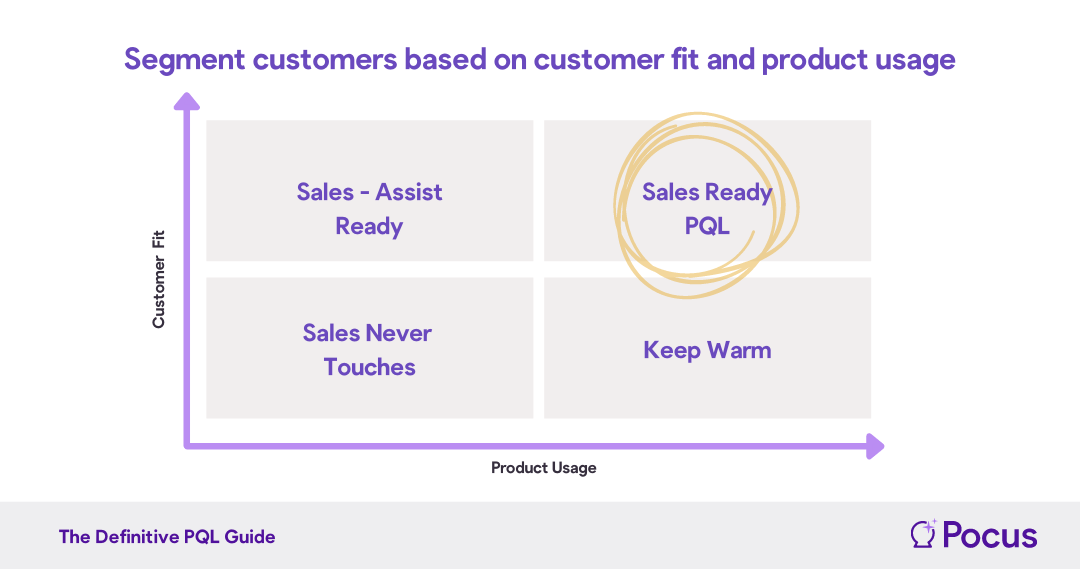
Task: Select the Keep Warm quadrant
Action: pos(707,348)
